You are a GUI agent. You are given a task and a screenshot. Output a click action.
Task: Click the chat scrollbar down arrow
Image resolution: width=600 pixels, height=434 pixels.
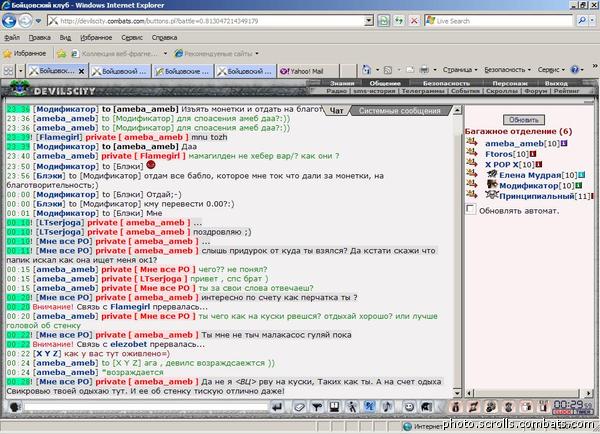click(457, 393)
